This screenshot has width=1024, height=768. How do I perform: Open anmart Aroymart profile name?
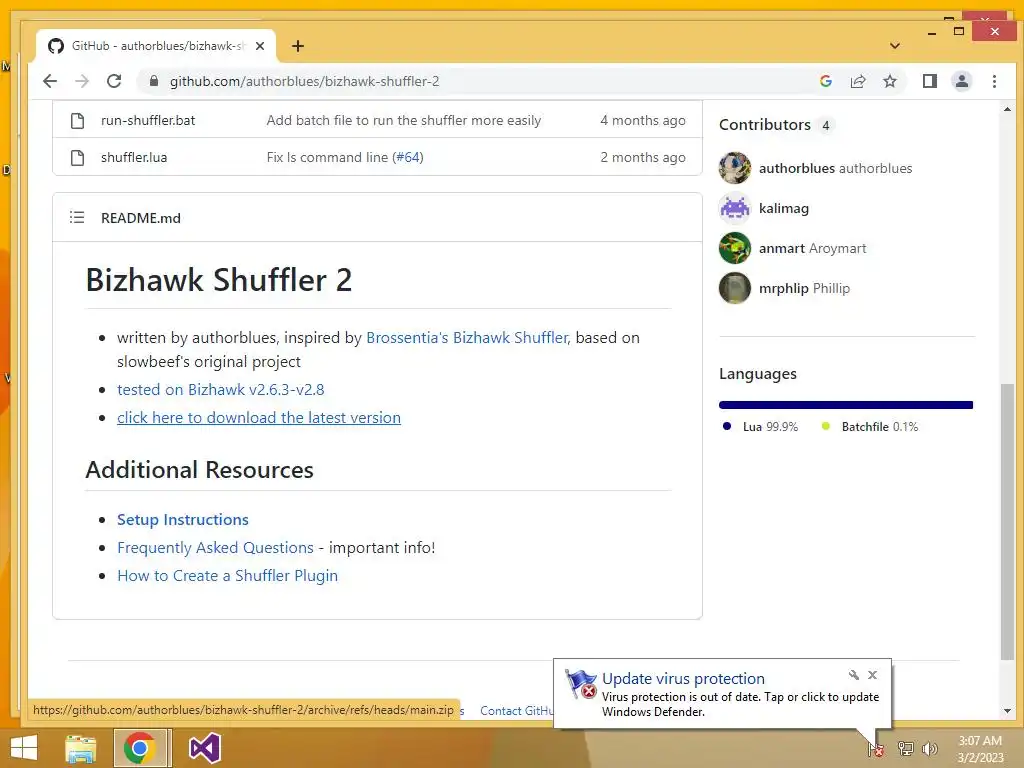click(812, 248)
